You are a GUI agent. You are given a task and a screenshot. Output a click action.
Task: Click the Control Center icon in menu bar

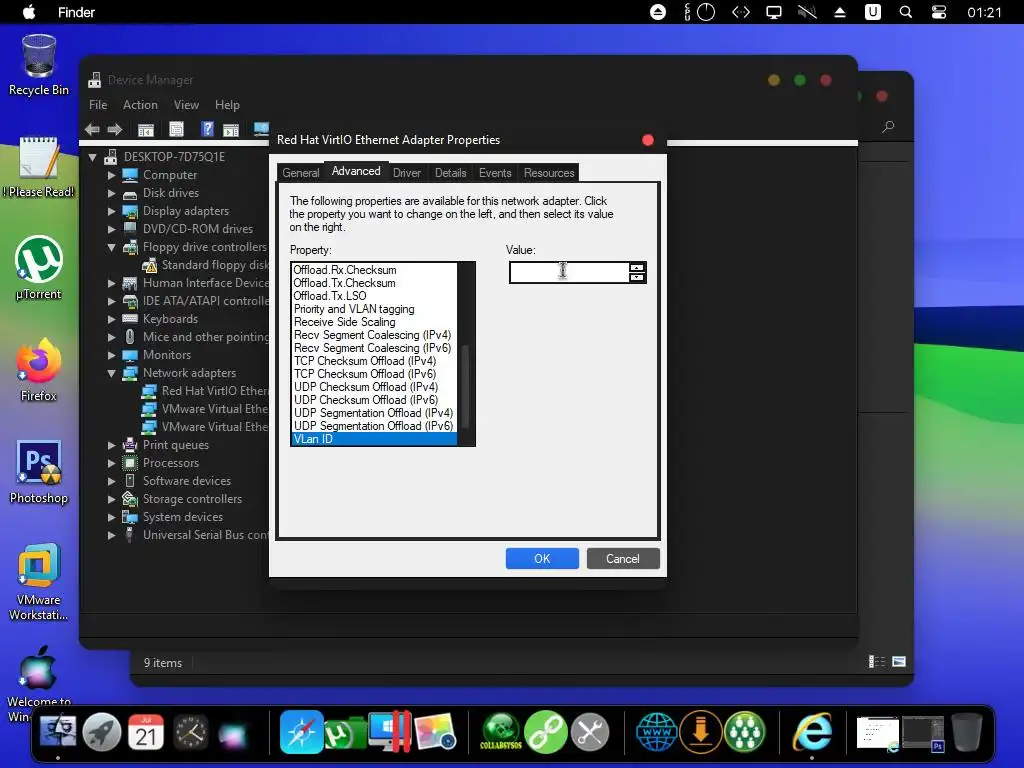point(938,12)
